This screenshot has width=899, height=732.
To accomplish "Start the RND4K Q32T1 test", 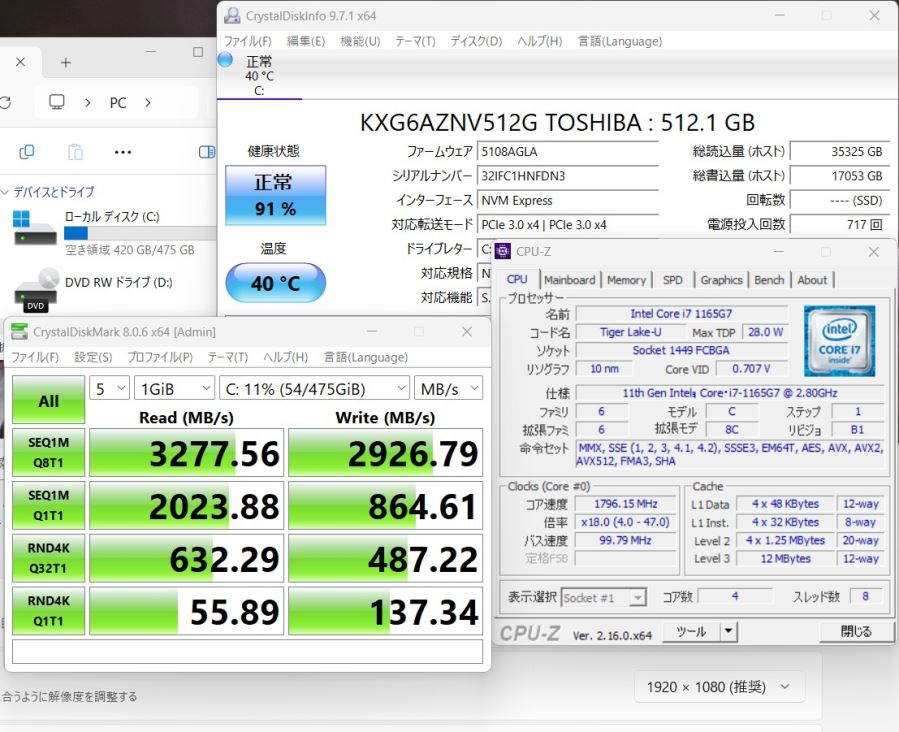I will coord(49,558).
